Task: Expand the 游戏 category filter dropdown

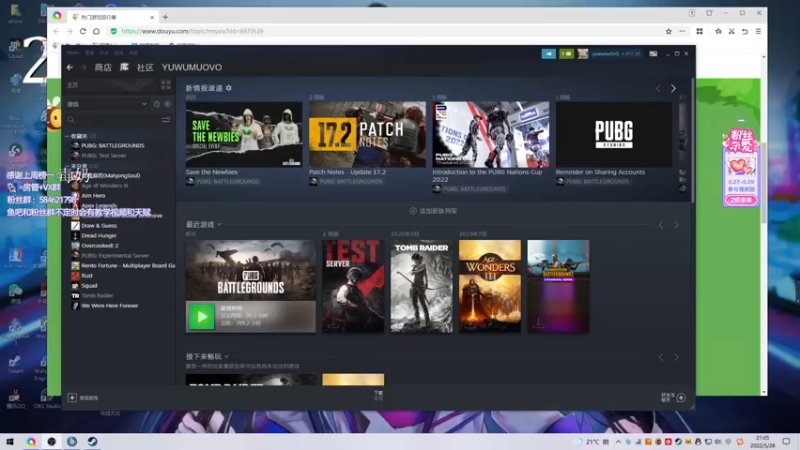Action: coord(107,104)
